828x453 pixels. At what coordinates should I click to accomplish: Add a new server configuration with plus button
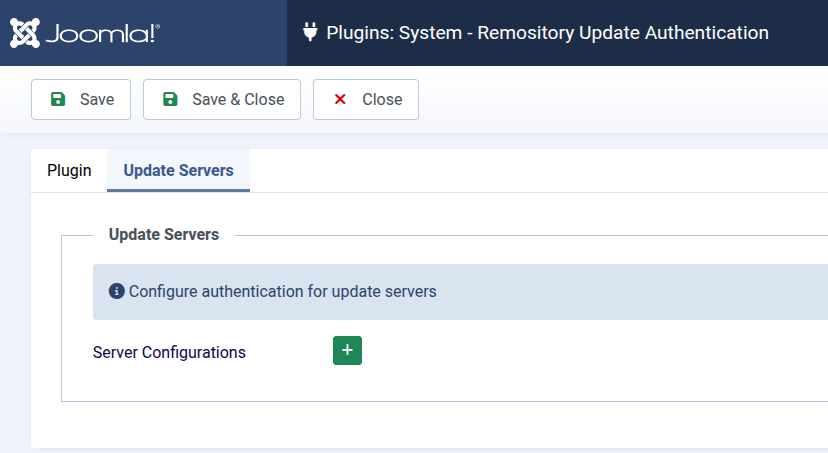pos(347,351)
